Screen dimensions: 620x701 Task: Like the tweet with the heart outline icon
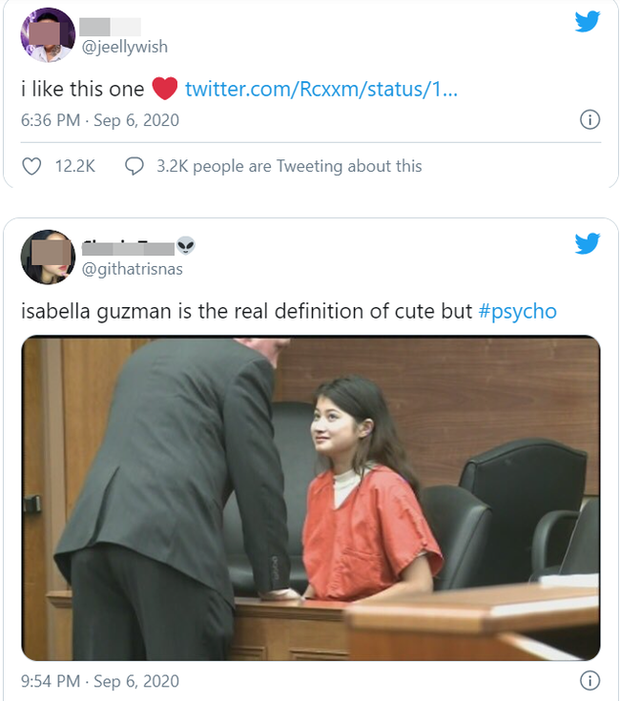tap(32, 166)
